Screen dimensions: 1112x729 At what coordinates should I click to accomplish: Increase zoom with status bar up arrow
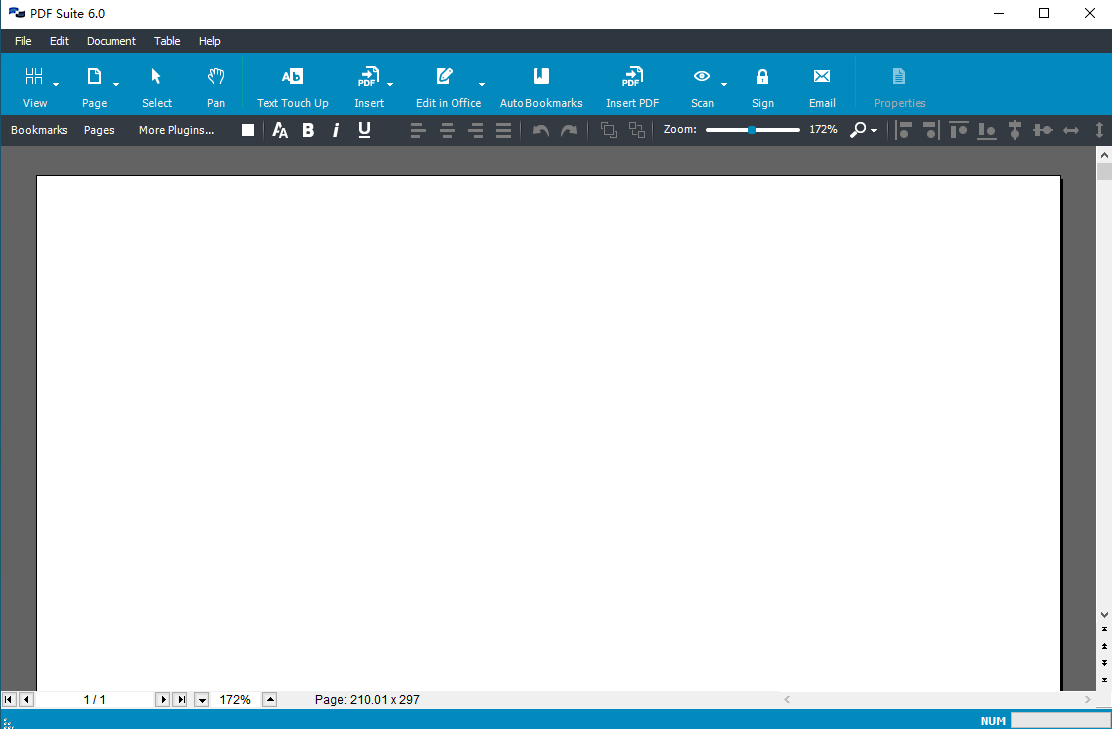coord(269,700)
